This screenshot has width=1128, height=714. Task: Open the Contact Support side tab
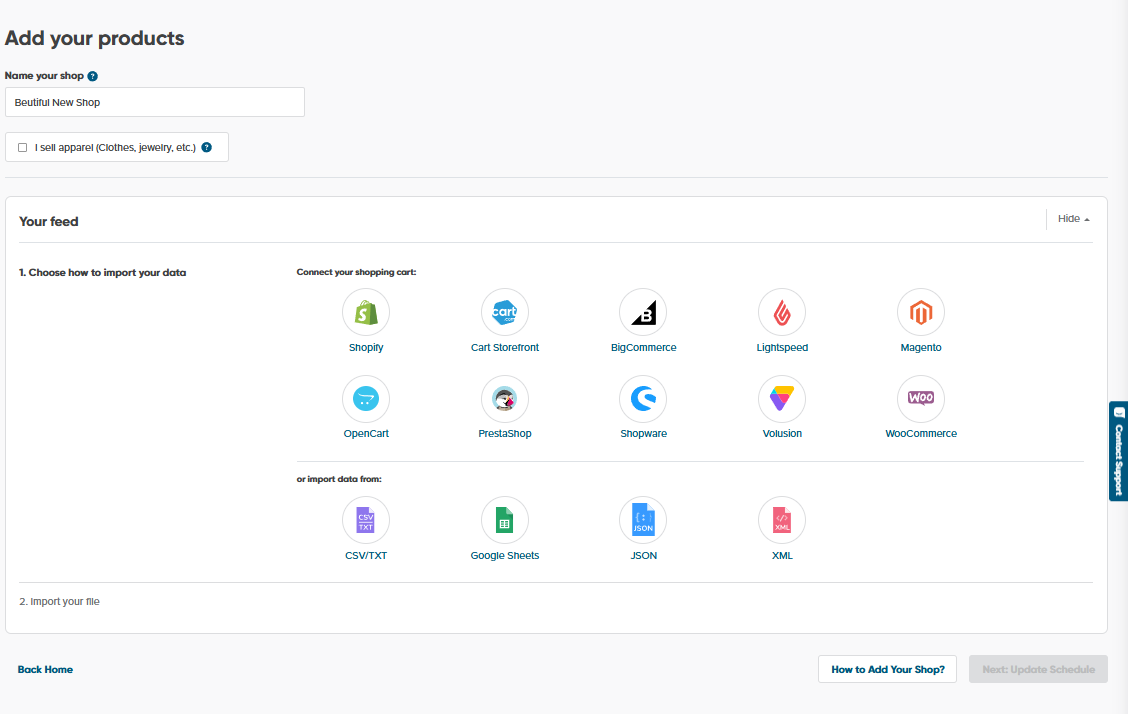click(1118, 452)
